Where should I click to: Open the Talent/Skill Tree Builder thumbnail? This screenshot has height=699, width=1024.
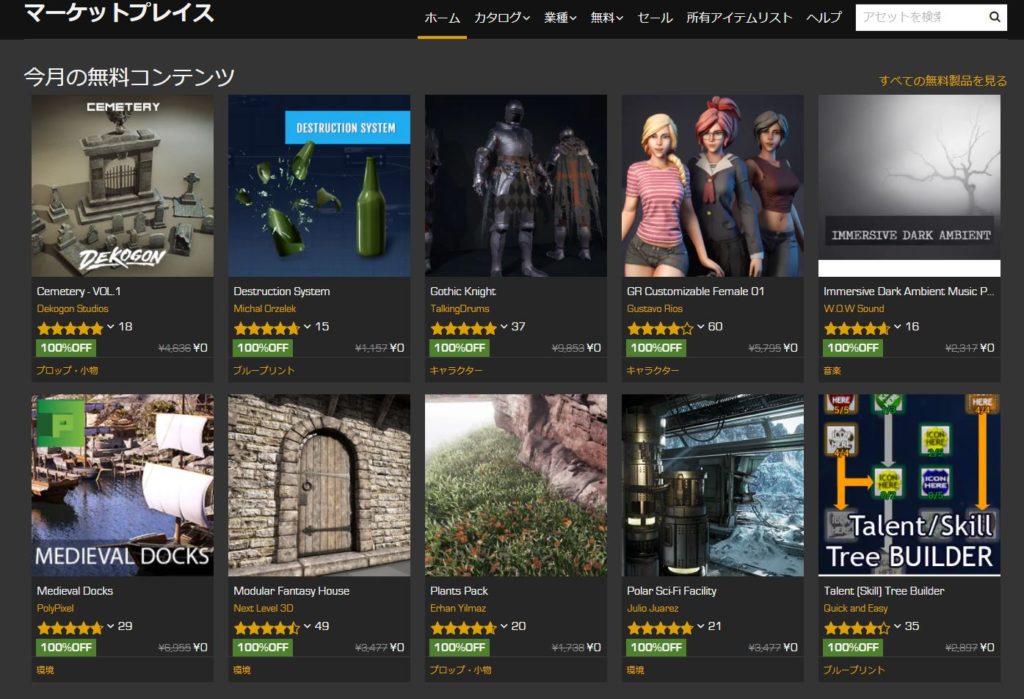coord(909,485)
